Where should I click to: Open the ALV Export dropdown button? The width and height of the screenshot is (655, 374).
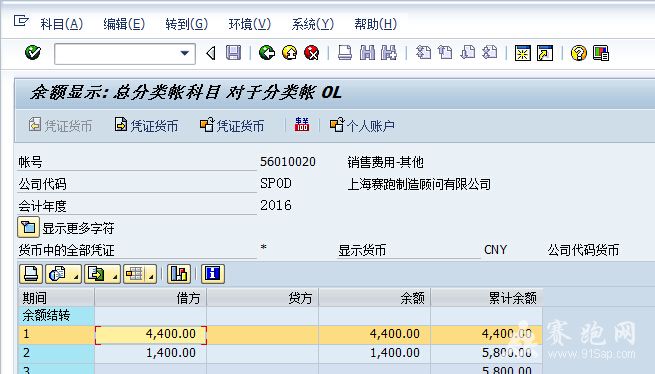click(x=102, y=274)
